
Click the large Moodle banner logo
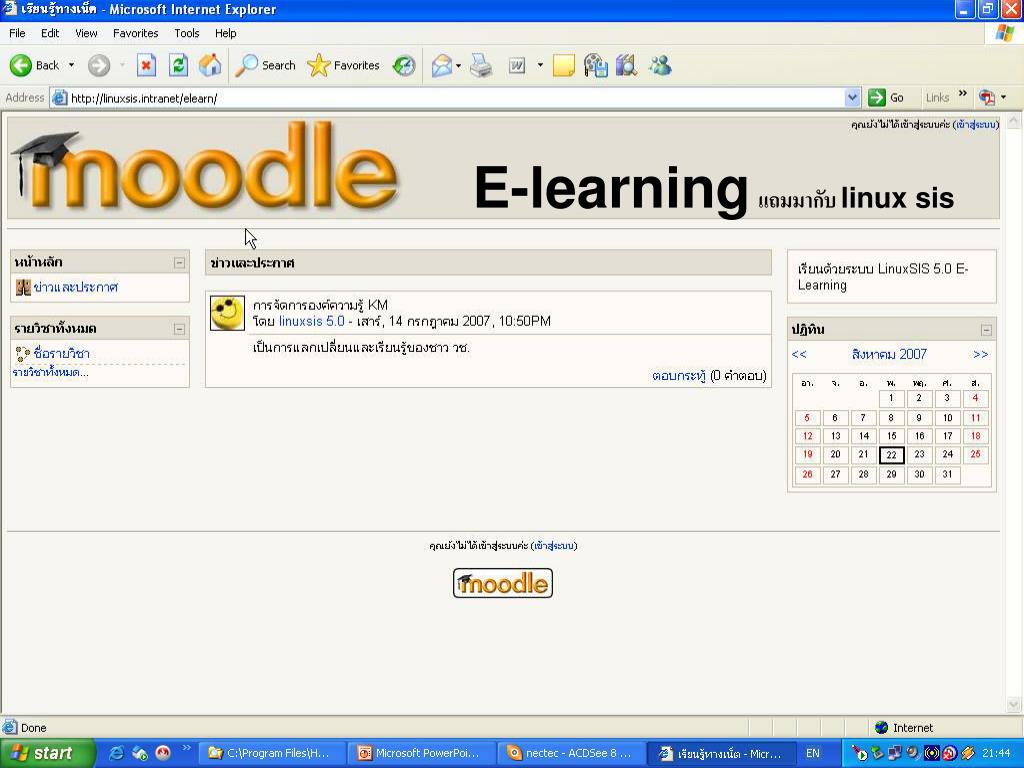point(206,167)
